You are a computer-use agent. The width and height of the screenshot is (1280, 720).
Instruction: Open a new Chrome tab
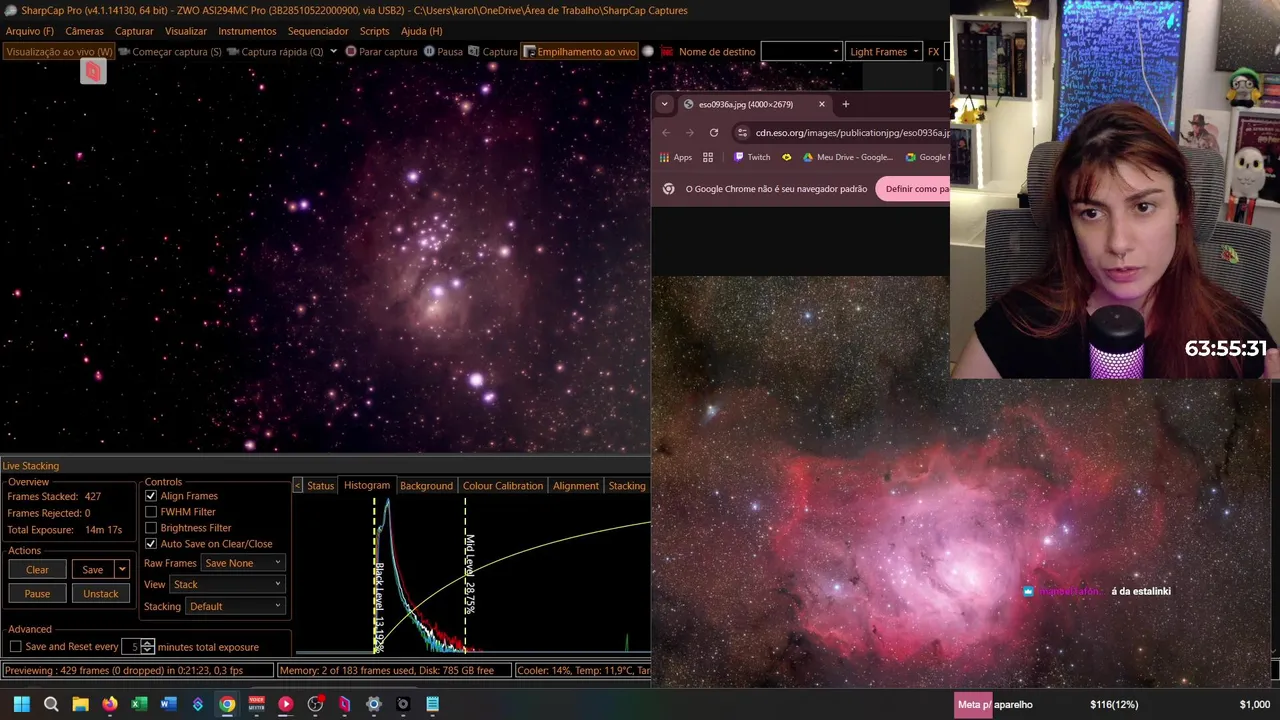click(845, 104)
